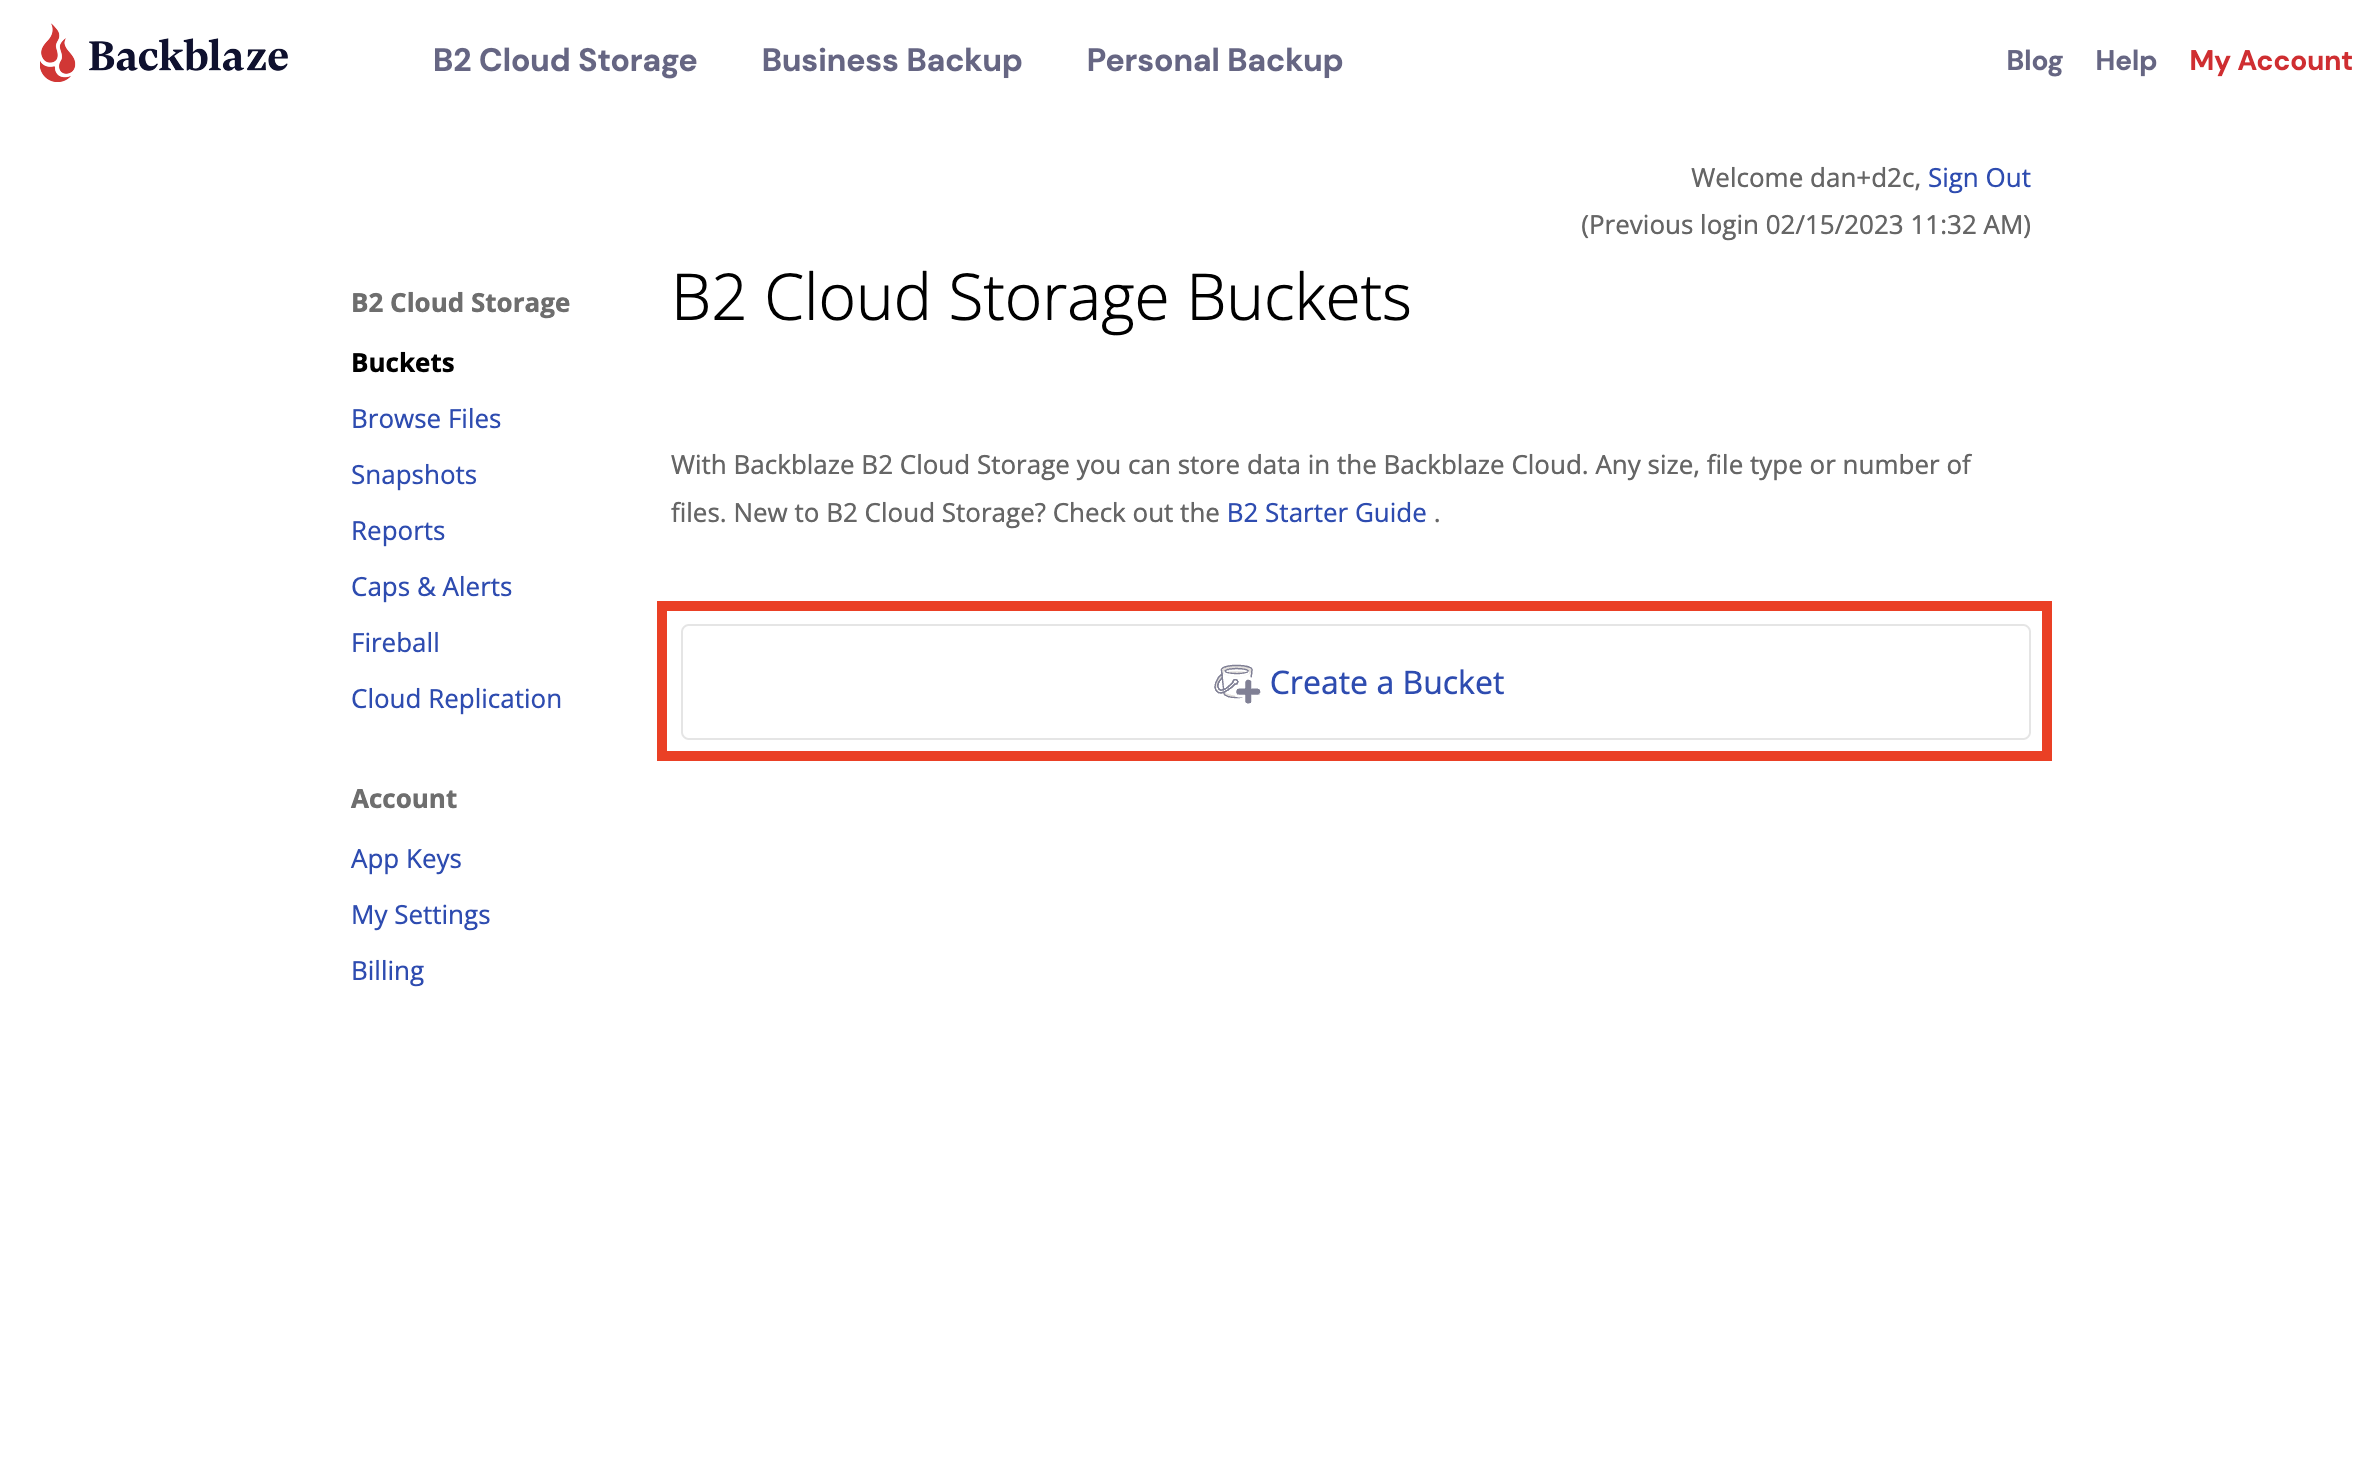
Task: Open the Help page
Action: [x=2126, y=61]
